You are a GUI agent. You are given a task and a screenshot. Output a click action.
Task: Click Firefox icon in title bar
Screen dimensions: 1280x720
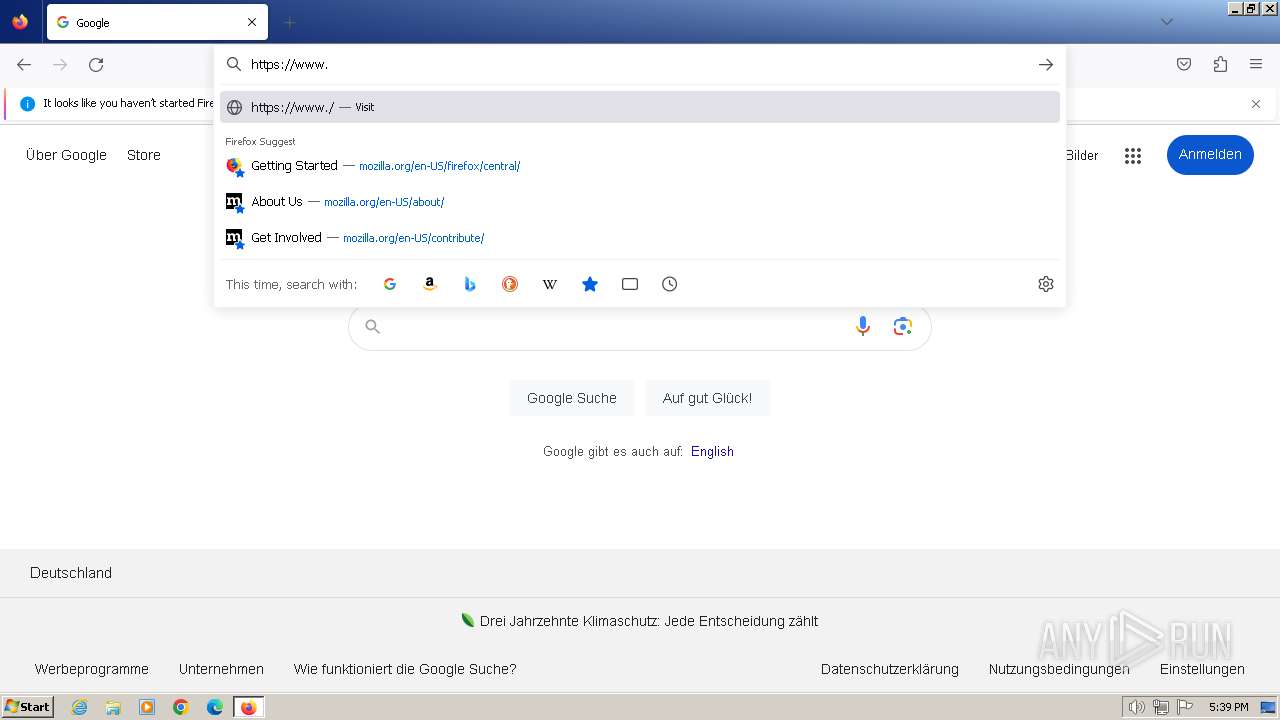(x=20, y=21)
